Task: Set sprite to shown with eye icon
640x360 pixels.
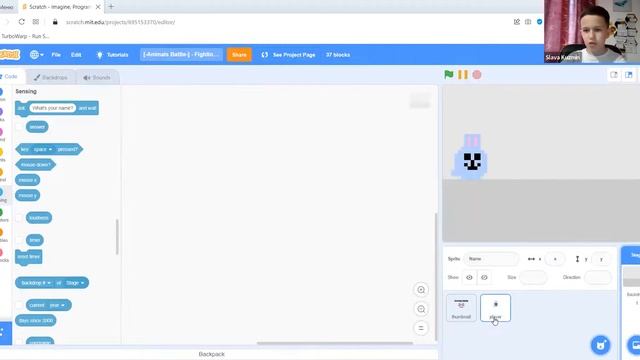Action: pyautogui.click(x=469, y=278)
